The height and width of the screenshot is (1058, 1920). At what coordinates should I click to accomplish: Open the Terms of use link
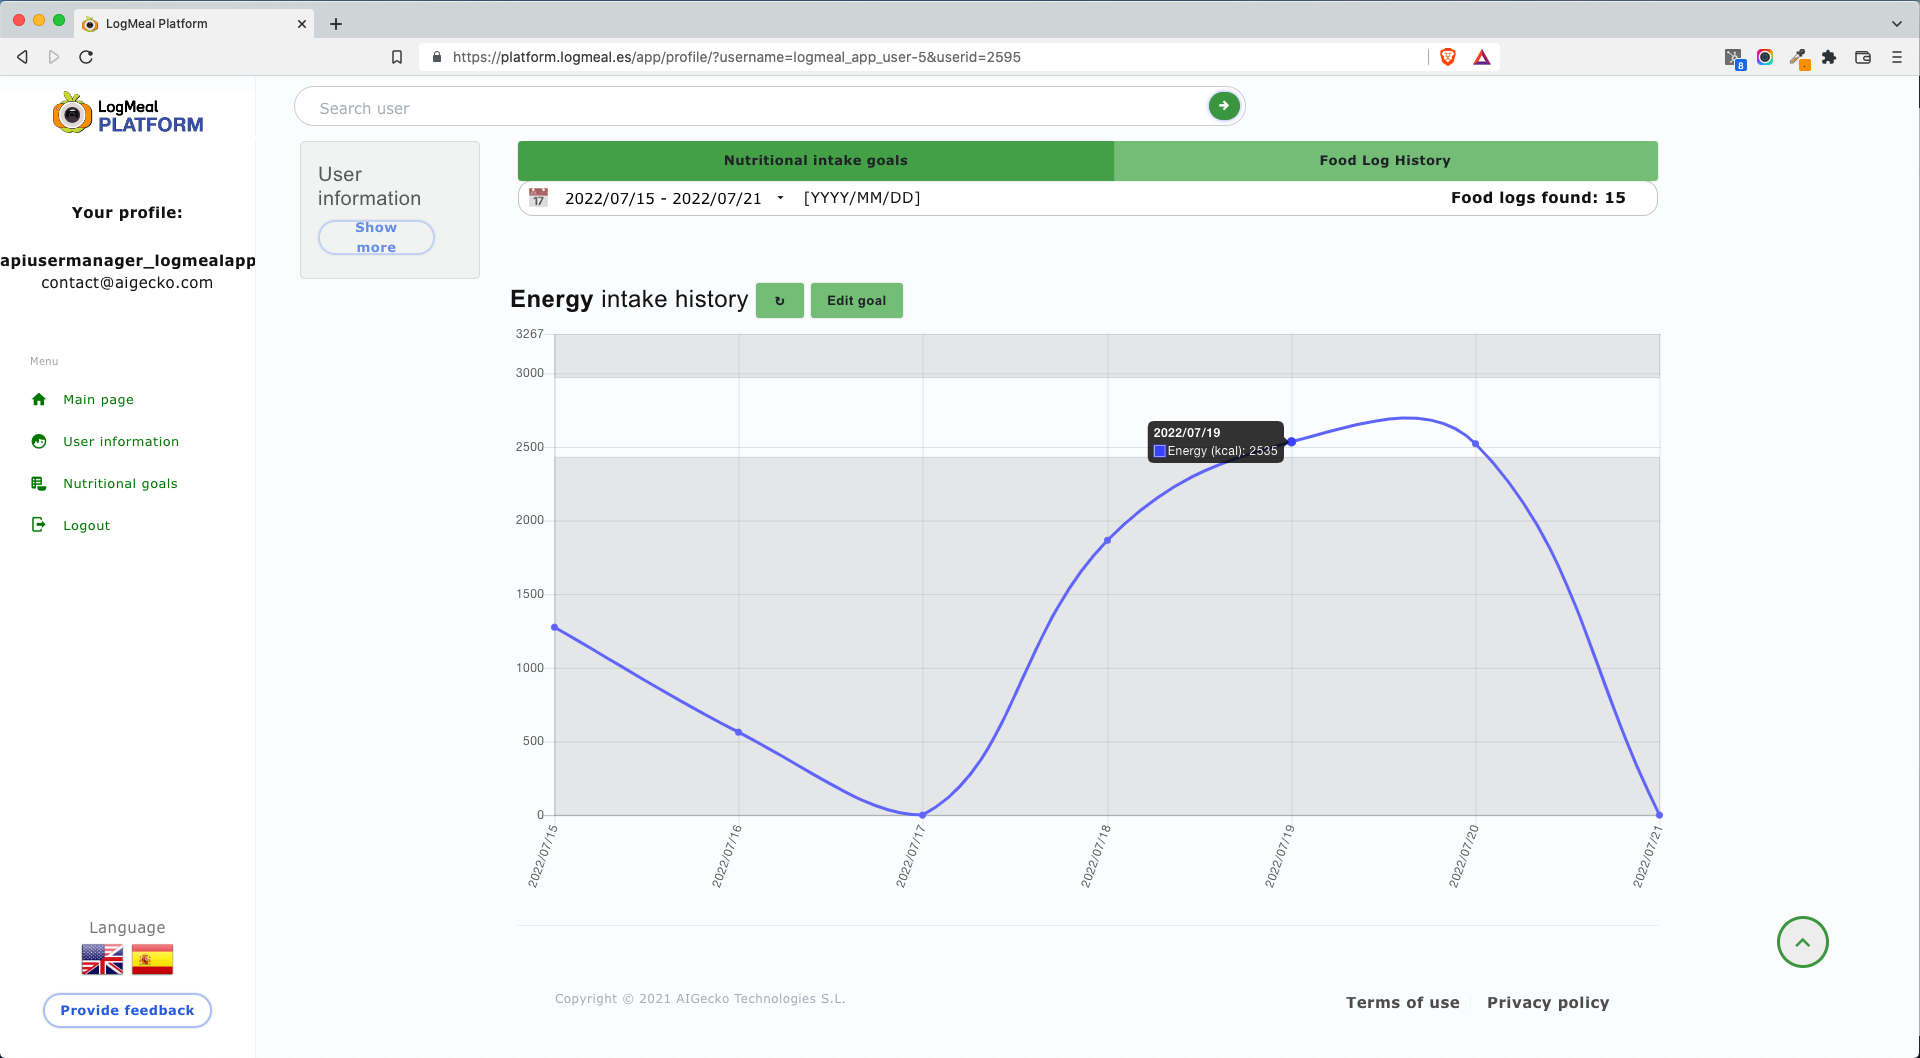1402,1002
